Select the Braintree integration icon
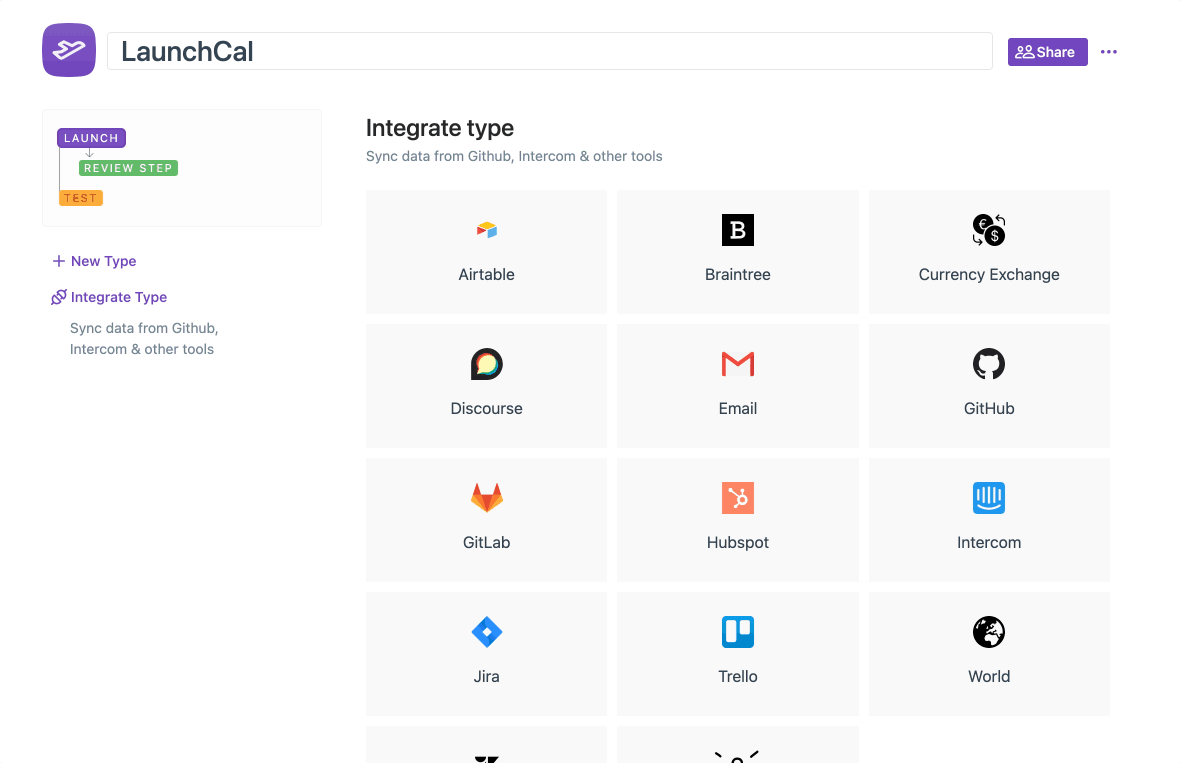Image resolution: width=1180 pixels, height=763 pixels. pyautogui.click(x=737, y=230)
